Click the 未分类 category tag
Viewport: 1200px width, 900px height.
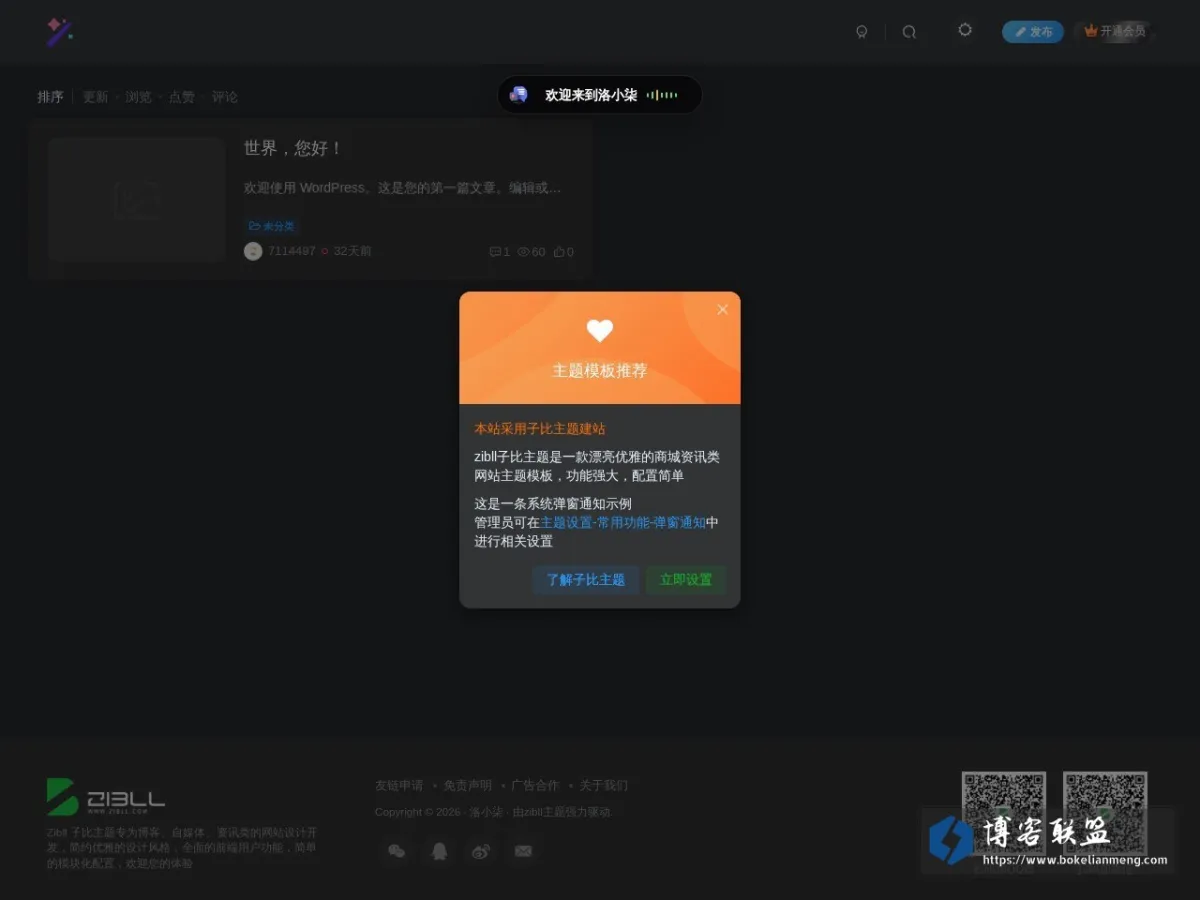(272, 227)
